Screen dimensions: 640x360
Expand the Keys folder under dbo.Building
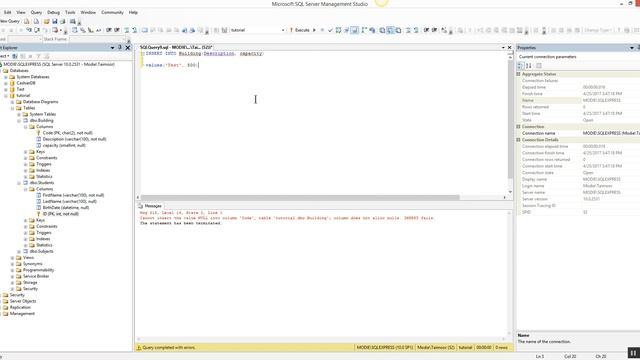coord(25,151)
